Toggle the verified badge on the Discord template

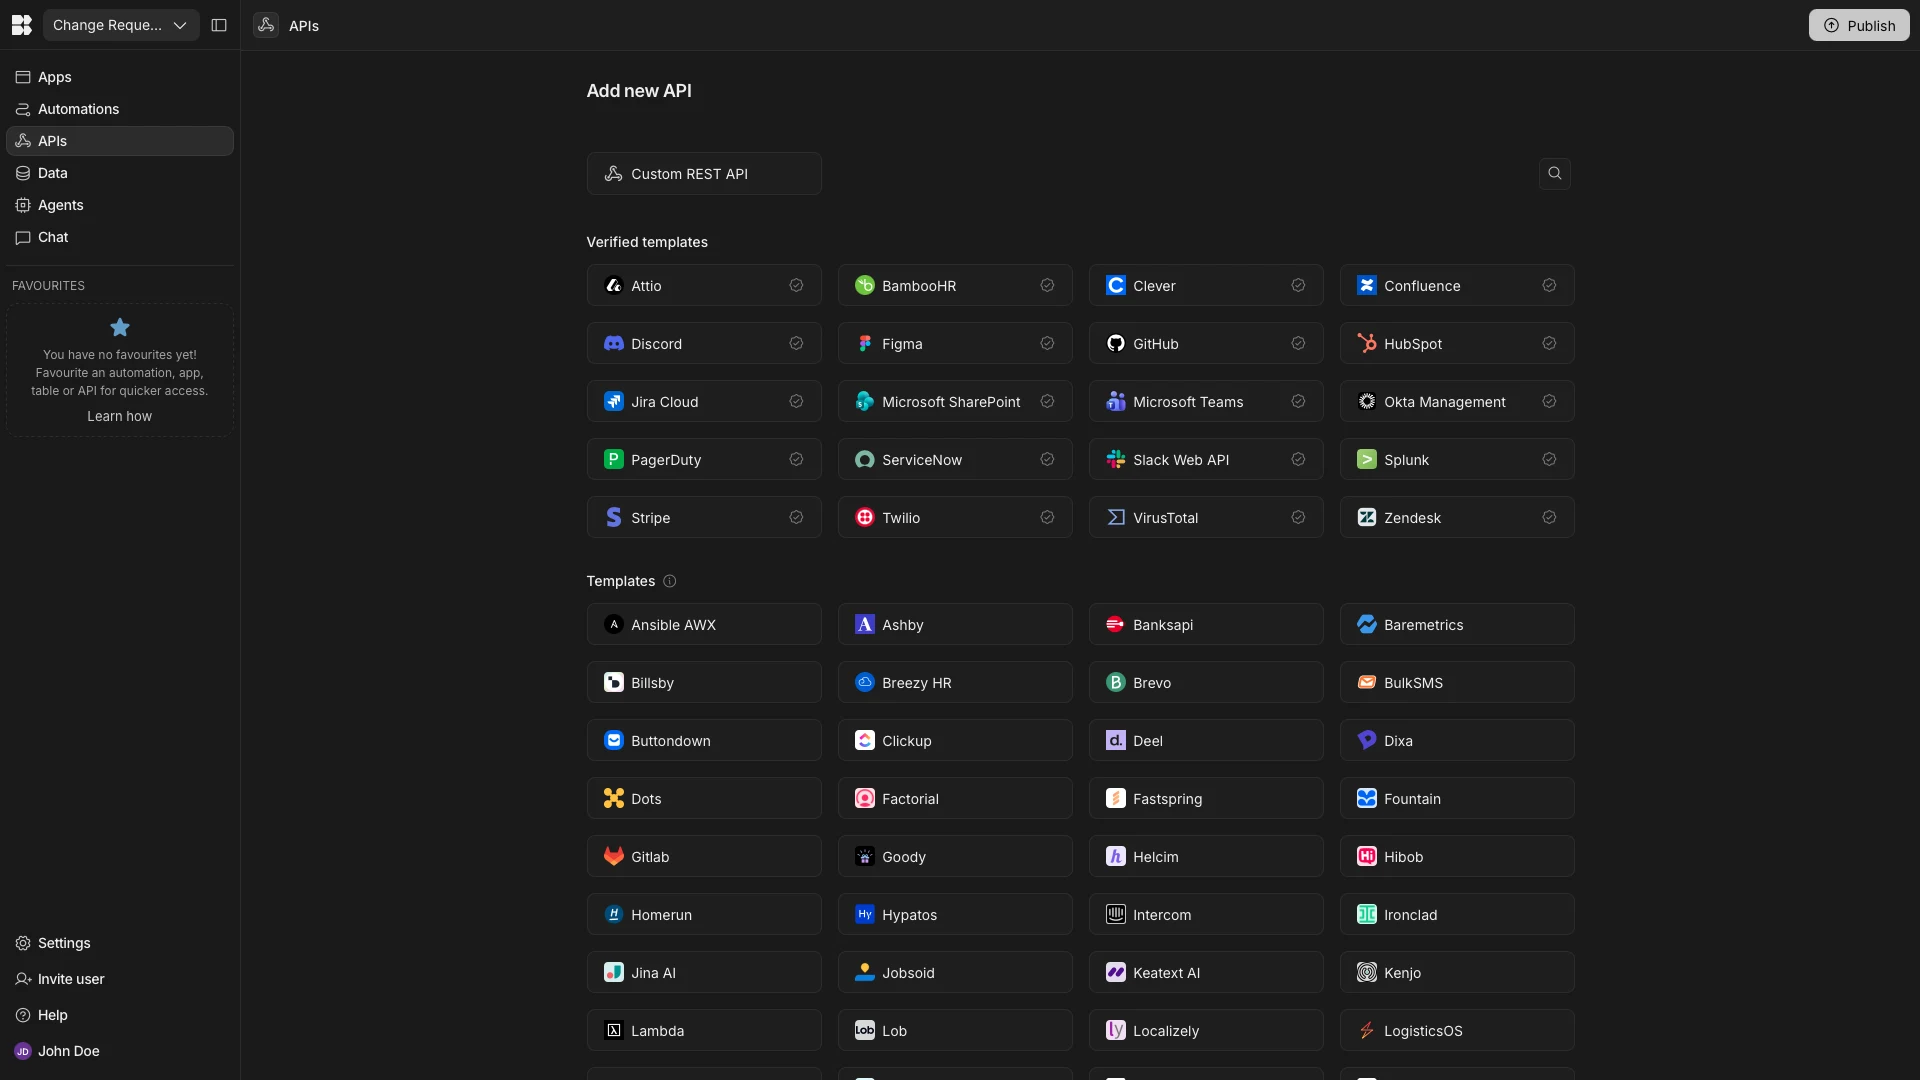point(796,343)
